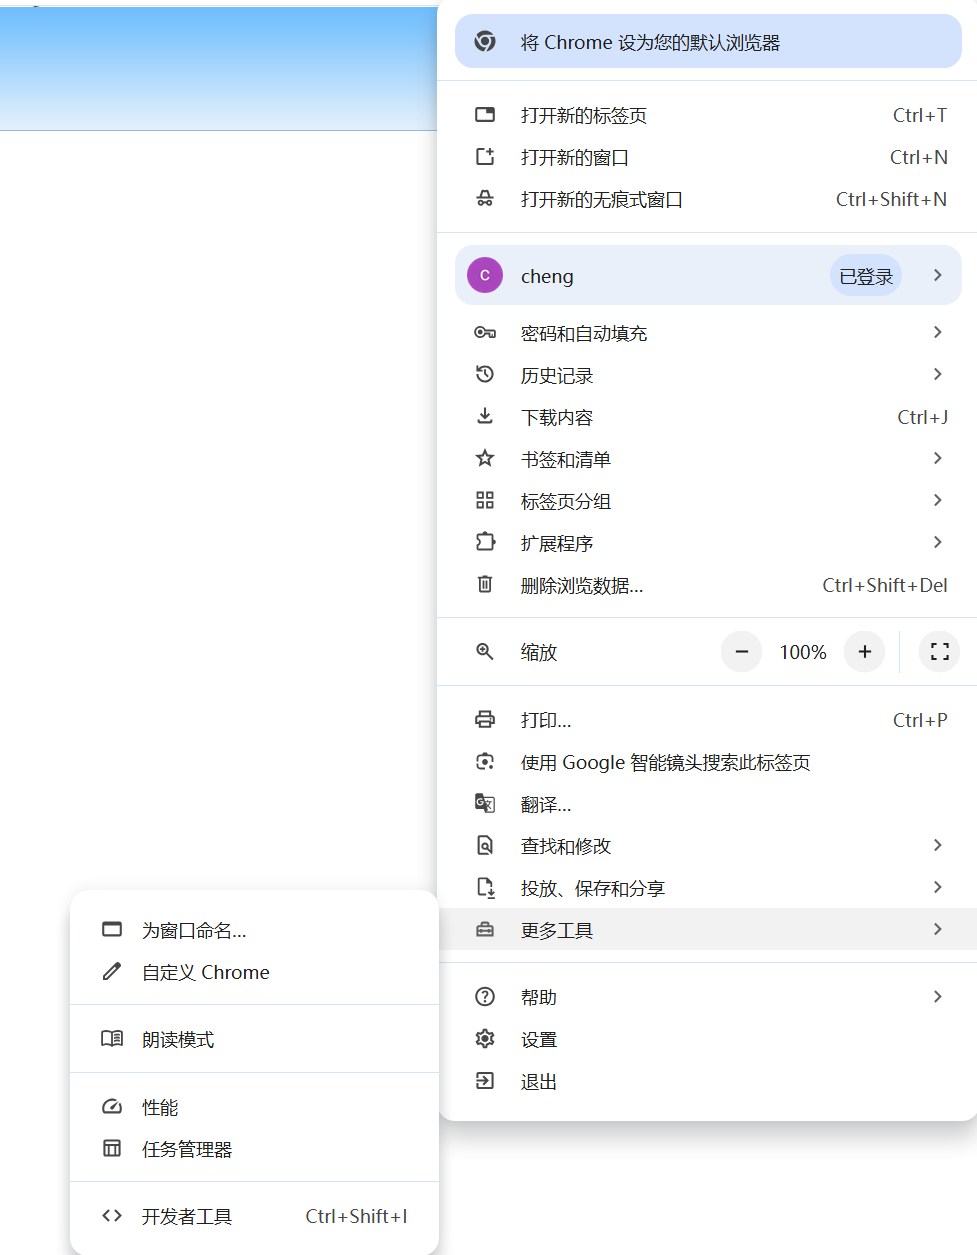Open downloads via the download icon
This screenshot has height=1255, width=977.
point(485,417)
